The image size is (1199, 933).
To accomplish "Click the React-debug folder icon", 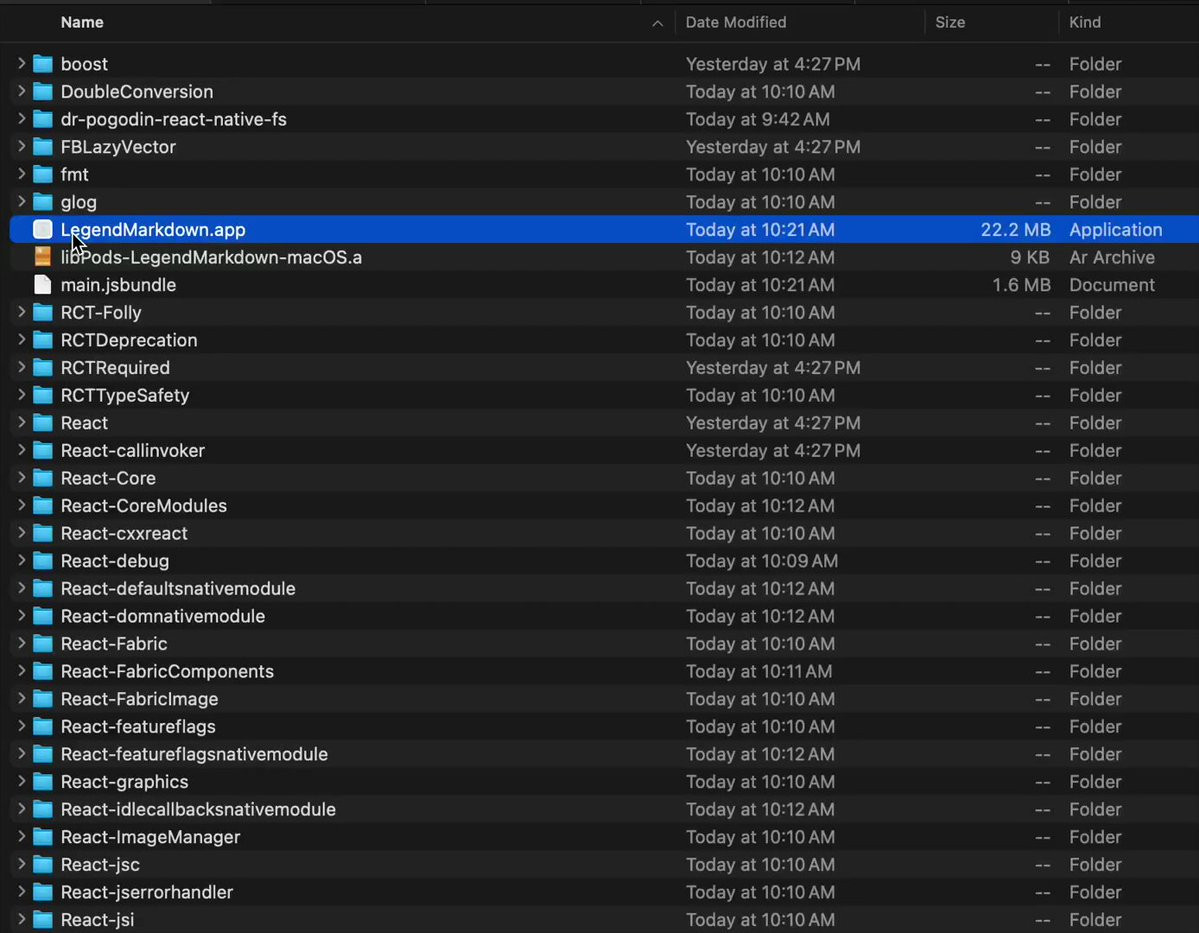I will pyautogui.click(x=43, y=561).
